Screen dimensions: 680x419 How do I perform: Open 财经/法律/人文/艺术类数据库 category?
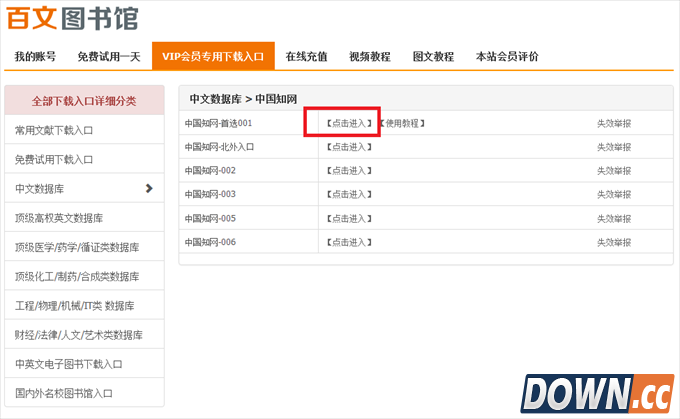tap(84, 335)
